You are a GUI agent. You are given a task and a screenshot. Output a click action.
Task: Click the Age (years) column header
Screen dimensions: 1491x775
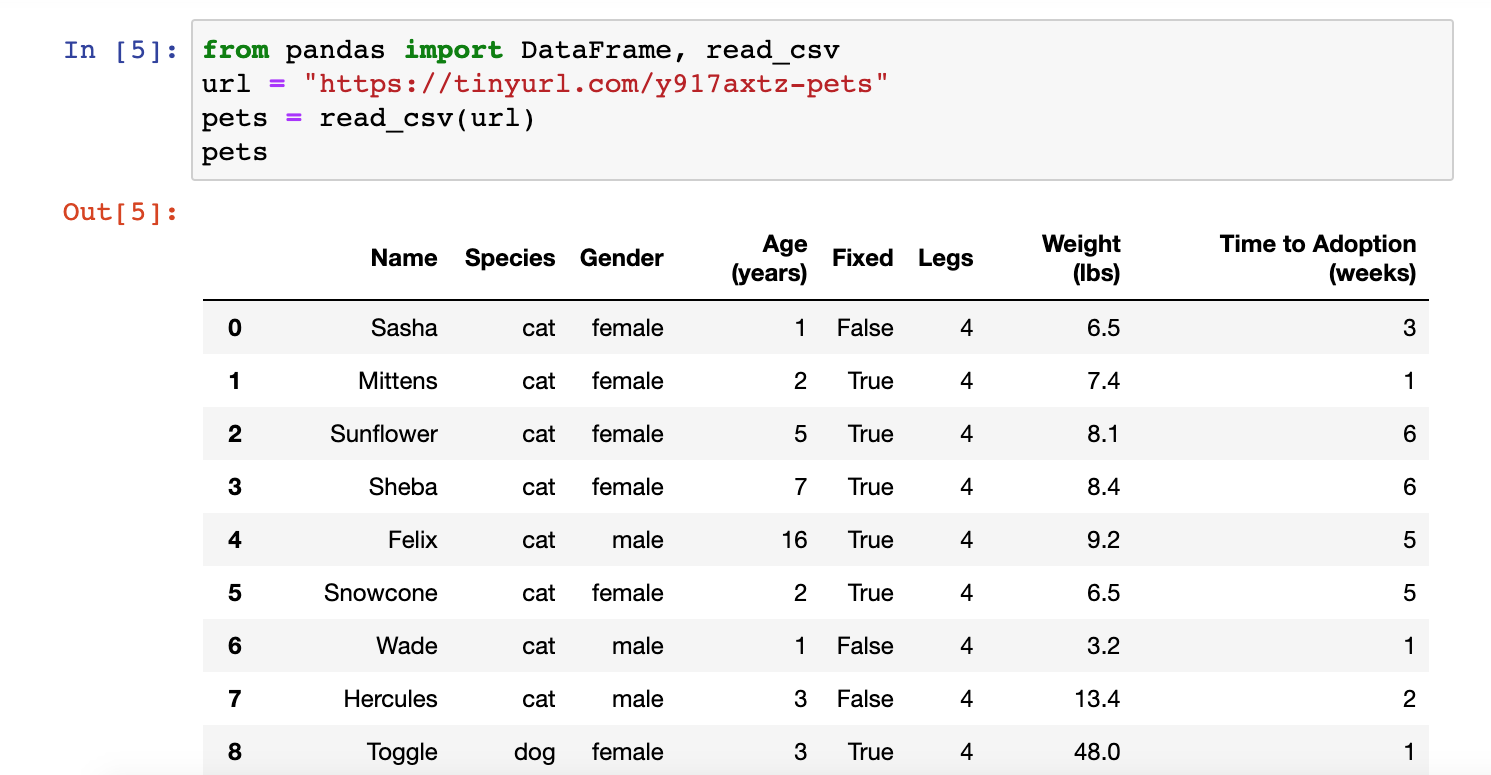click(770, 259)
